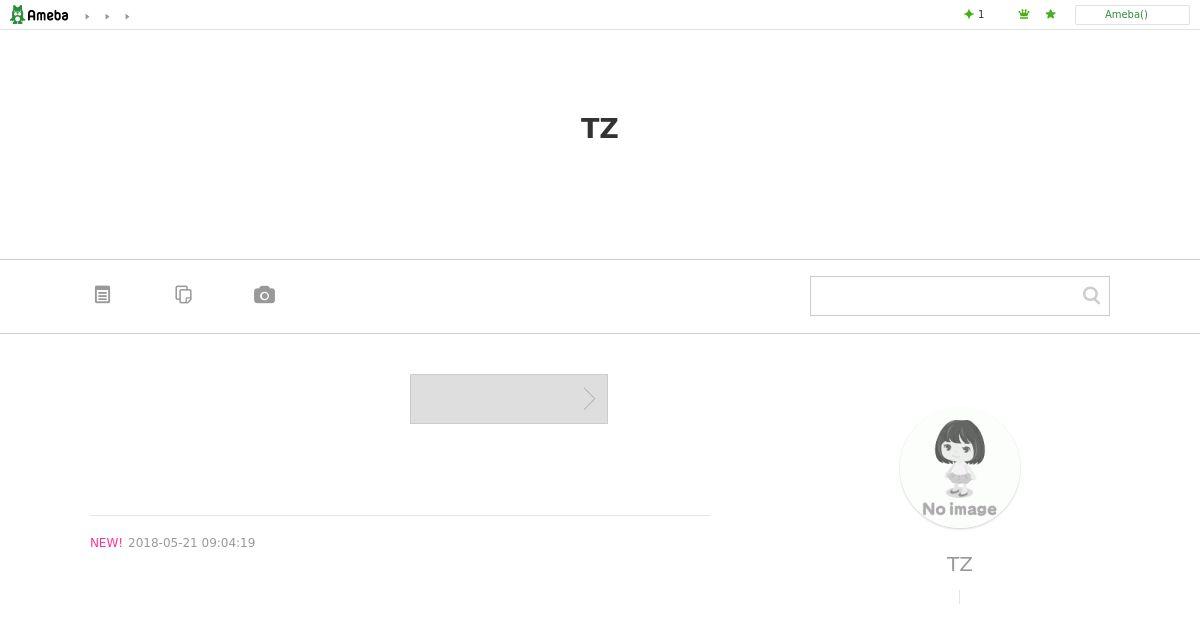
Task: Click the Ameba logo in header
Action: (39, 15)
